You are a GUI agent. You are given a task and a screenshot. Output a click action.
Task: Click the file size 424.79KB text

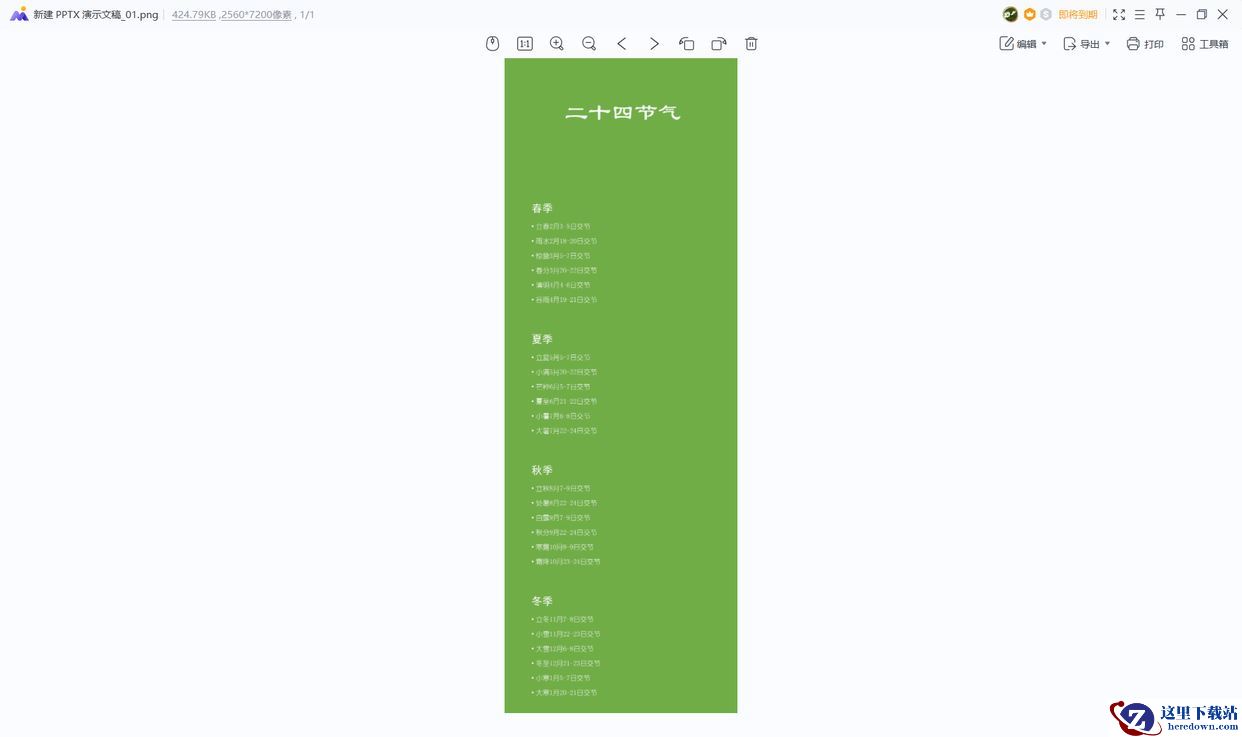pyautogui.click(x=194, y=15)
